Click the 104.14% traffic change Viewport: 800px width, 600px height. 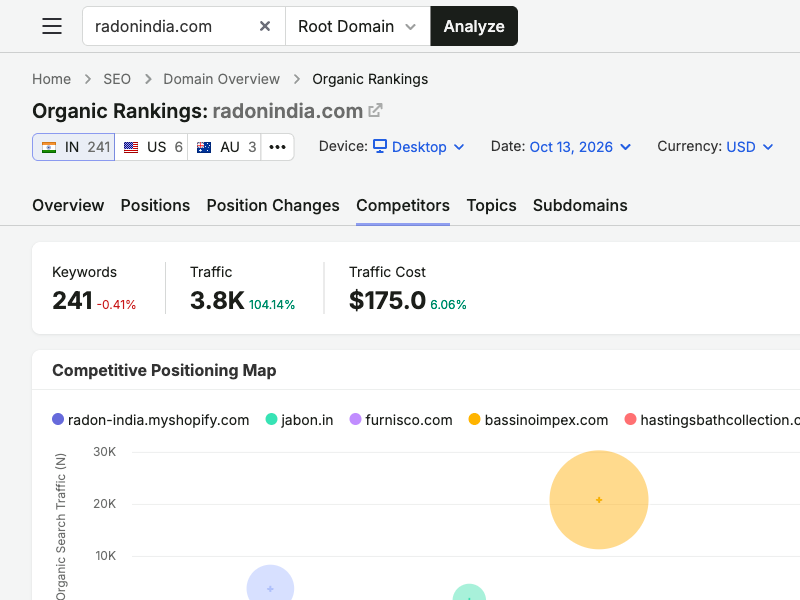pyautogui.click(x=272, y=305)
